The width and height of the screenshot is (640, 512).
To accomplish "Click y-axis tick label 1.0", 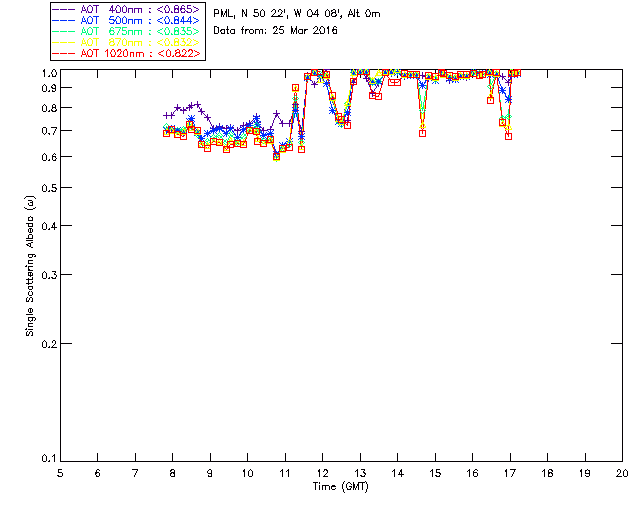I will (x=49, y=73).
